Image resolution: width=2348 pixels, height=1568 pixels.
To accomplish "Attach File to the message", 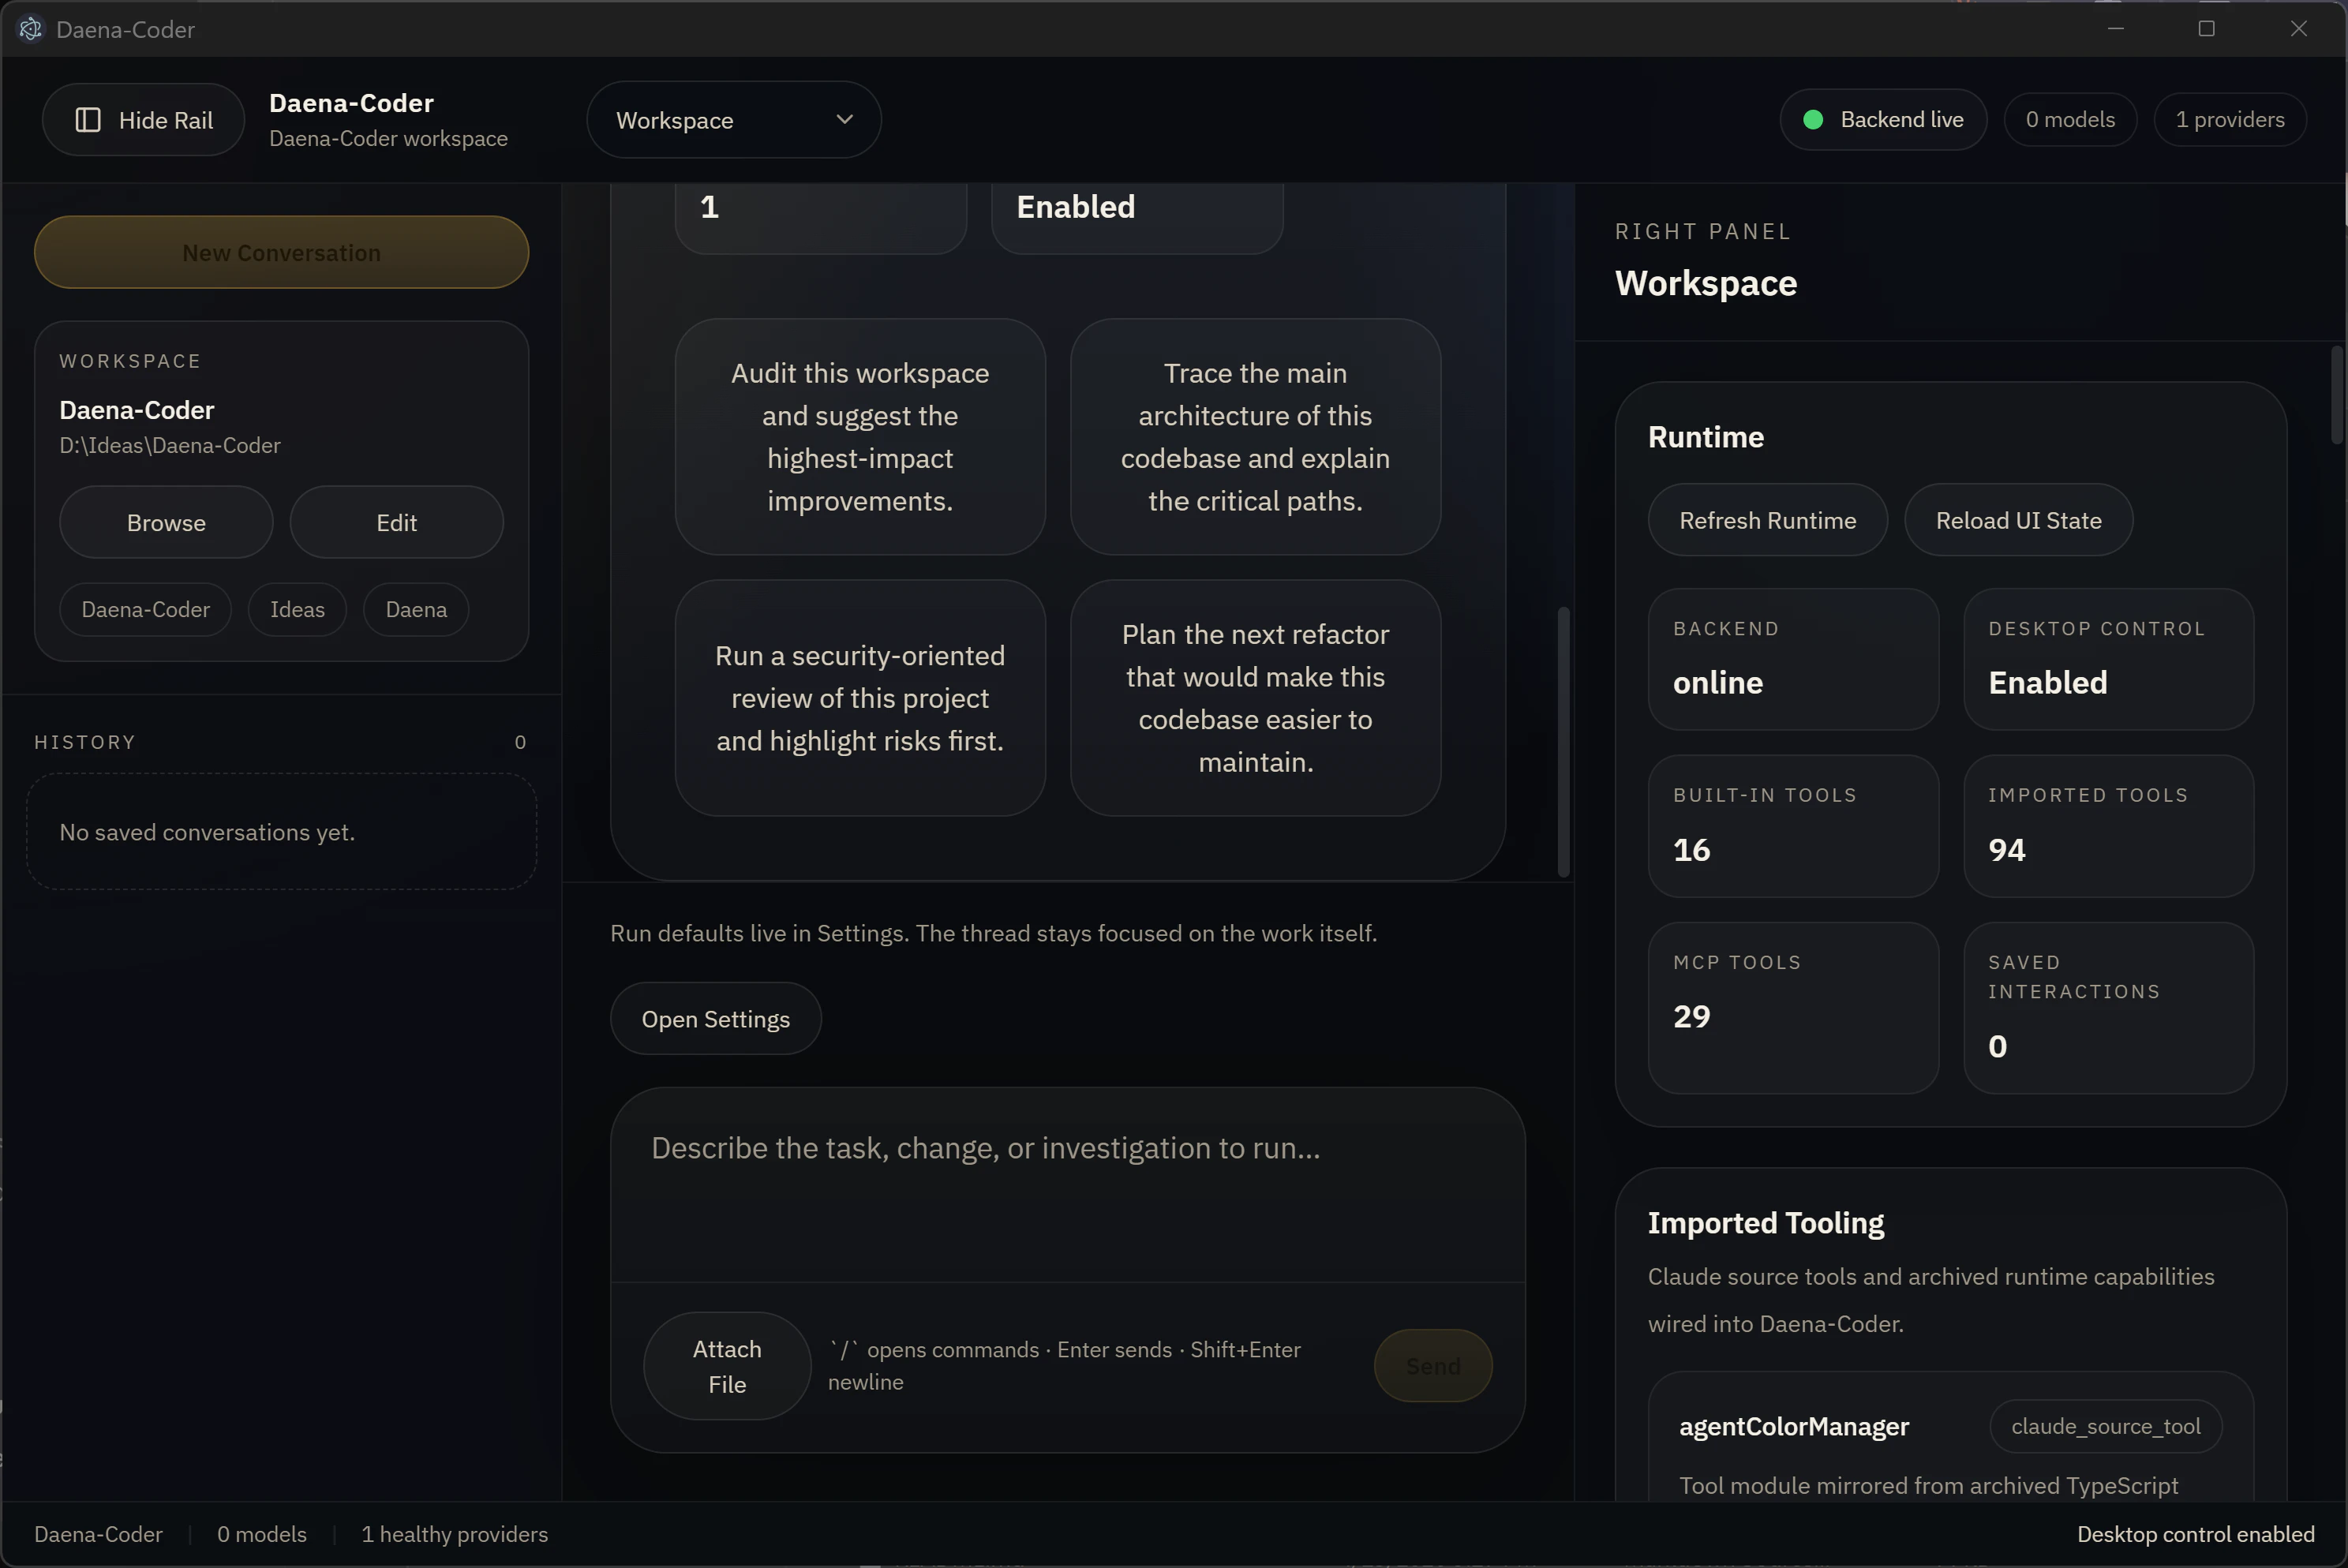I will pyautogui.click(x=727, y=1366).
